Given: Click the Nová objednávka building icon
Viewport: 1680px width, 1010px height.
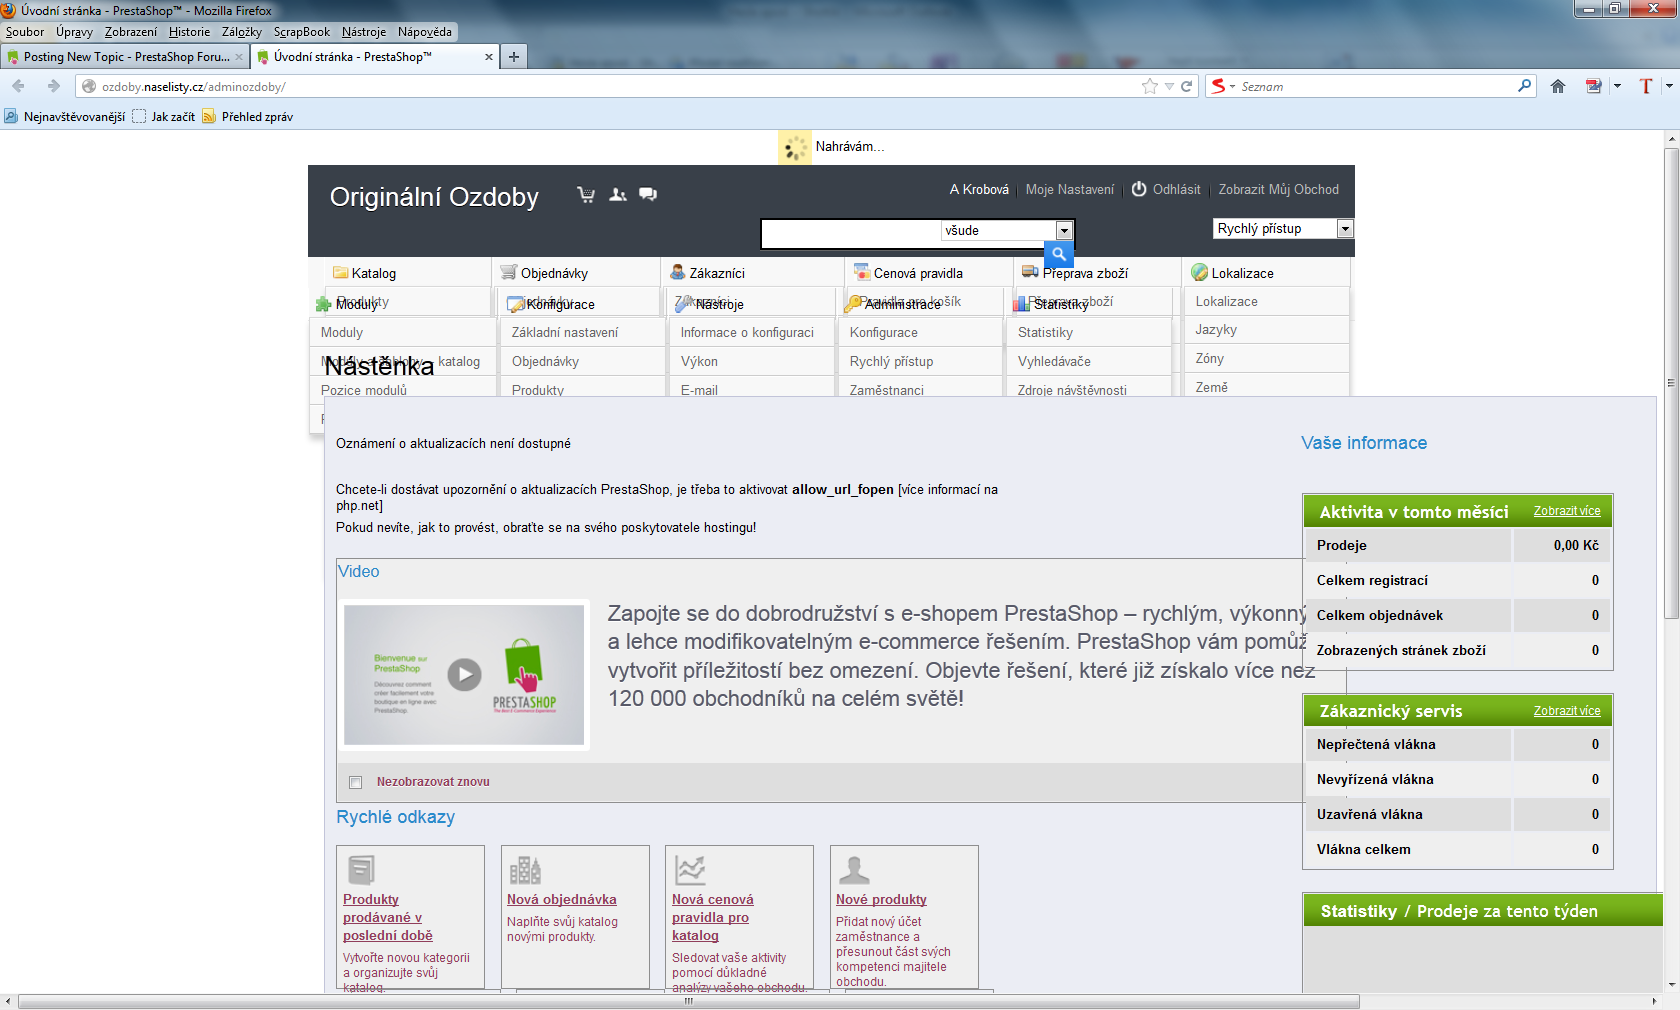Looking at the screenshot, I should click(x=525, y=870).
